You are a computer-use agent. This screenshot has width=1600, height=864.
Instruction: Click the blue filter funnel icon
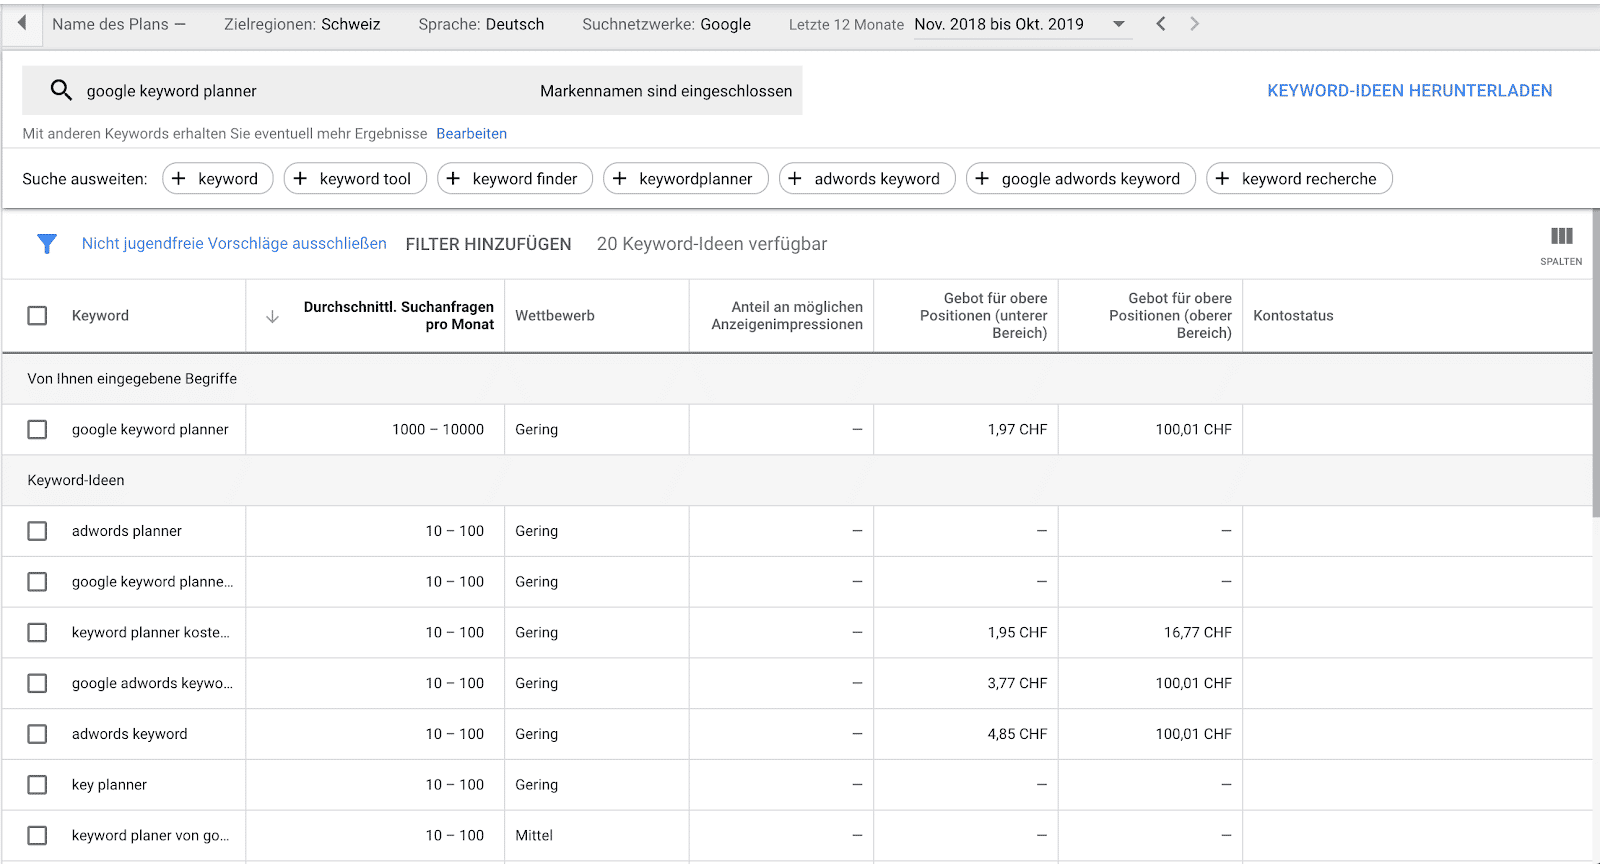point(47,244)
